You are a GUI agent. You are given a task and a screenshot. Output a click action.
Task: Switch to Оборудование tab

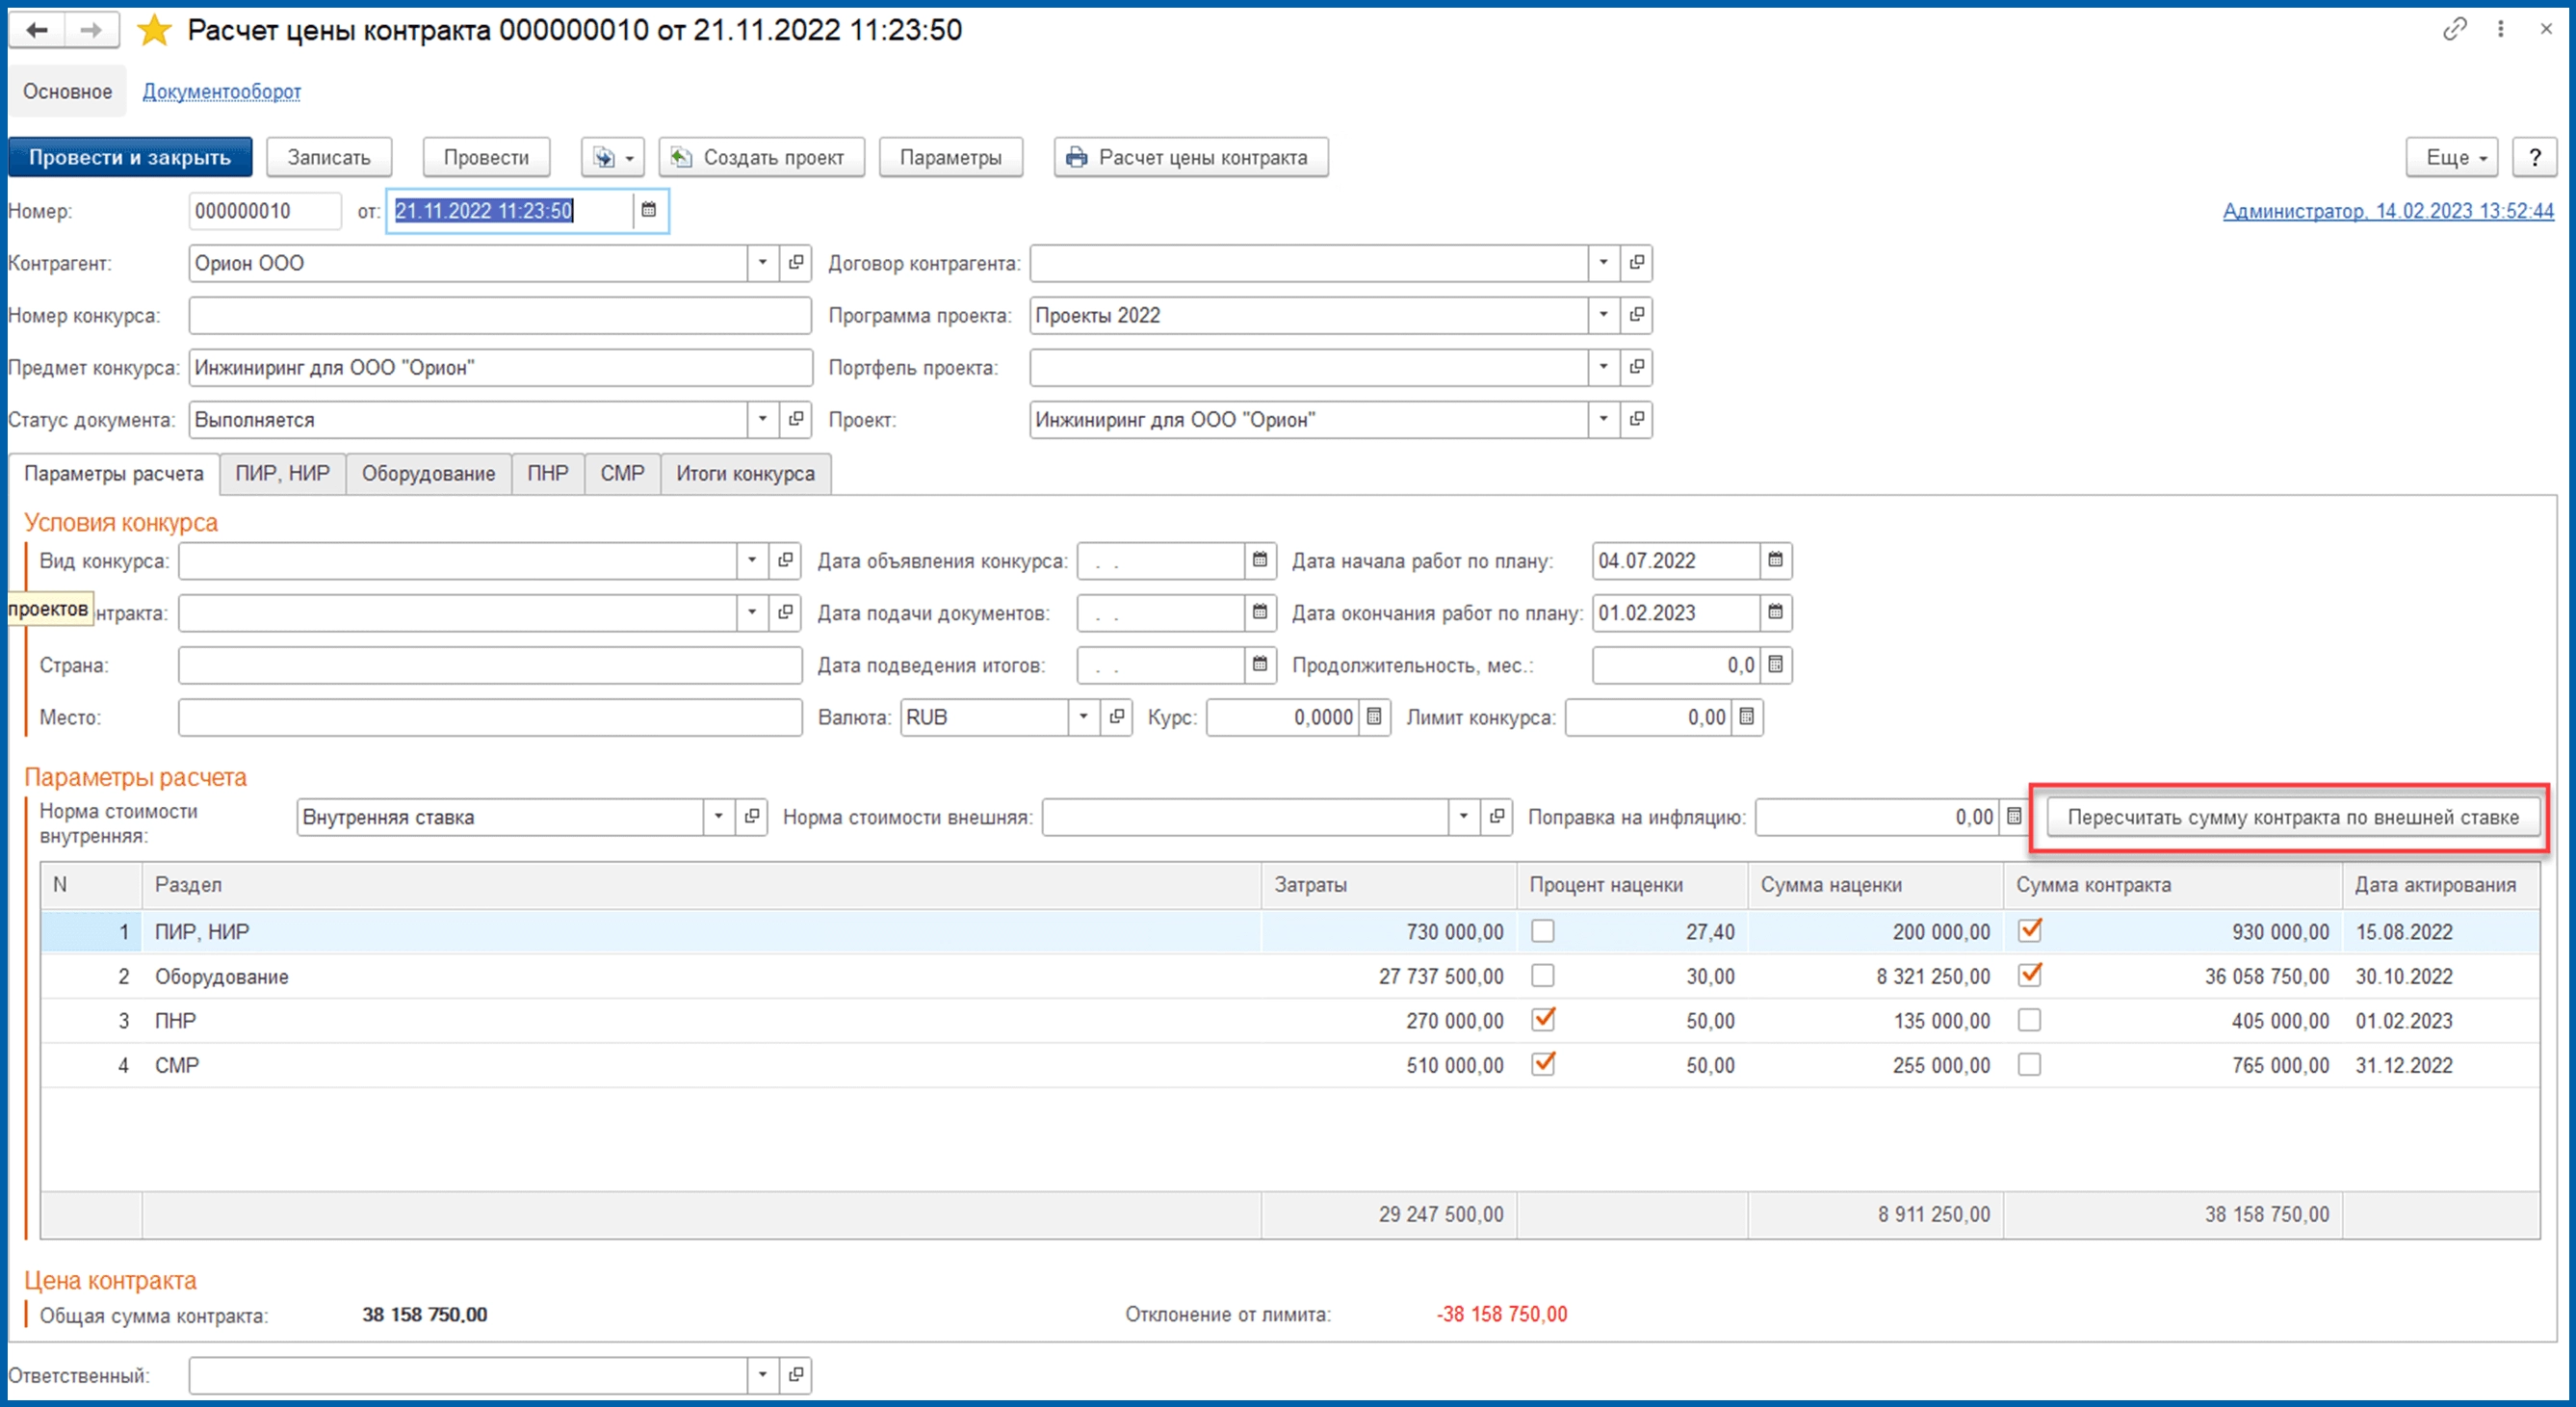428,474
